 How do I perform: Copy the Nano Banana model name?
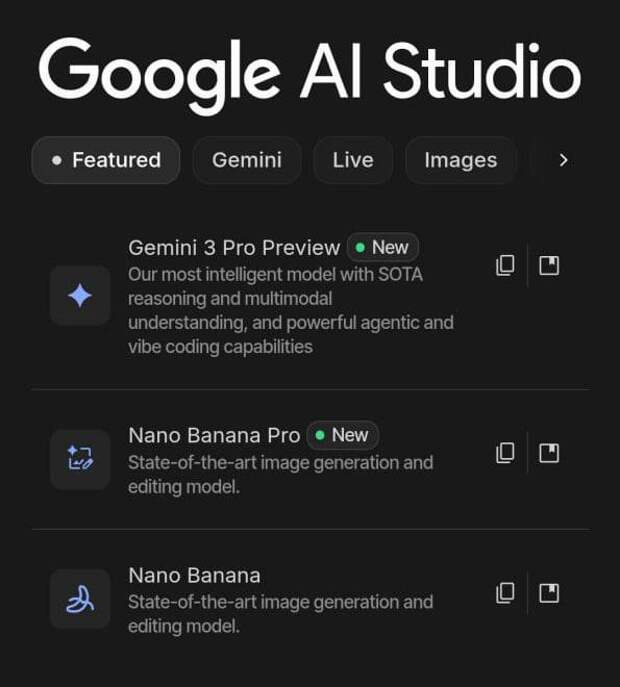click(x=505, y=593)
